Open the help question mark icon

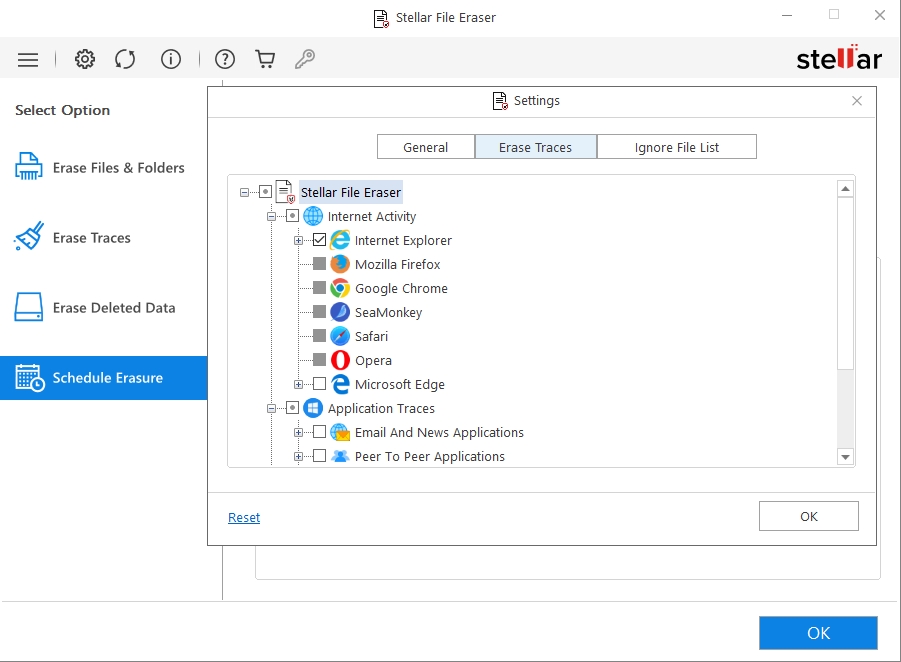click(x=225, y=60)
